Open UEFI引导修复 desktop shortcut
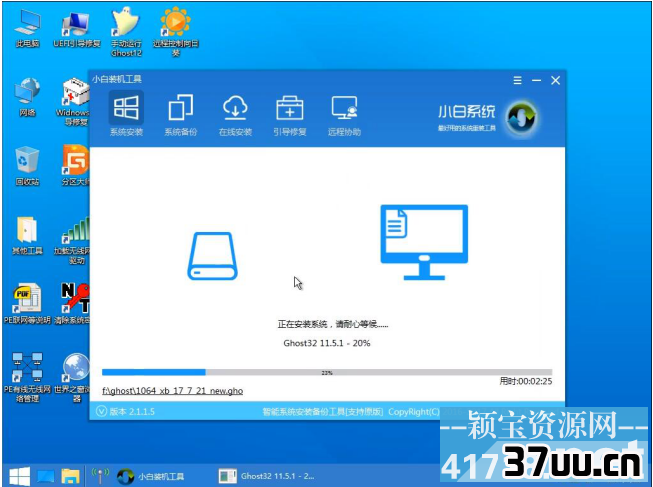This screenshot has height=487, width=653. coord(77,28)
